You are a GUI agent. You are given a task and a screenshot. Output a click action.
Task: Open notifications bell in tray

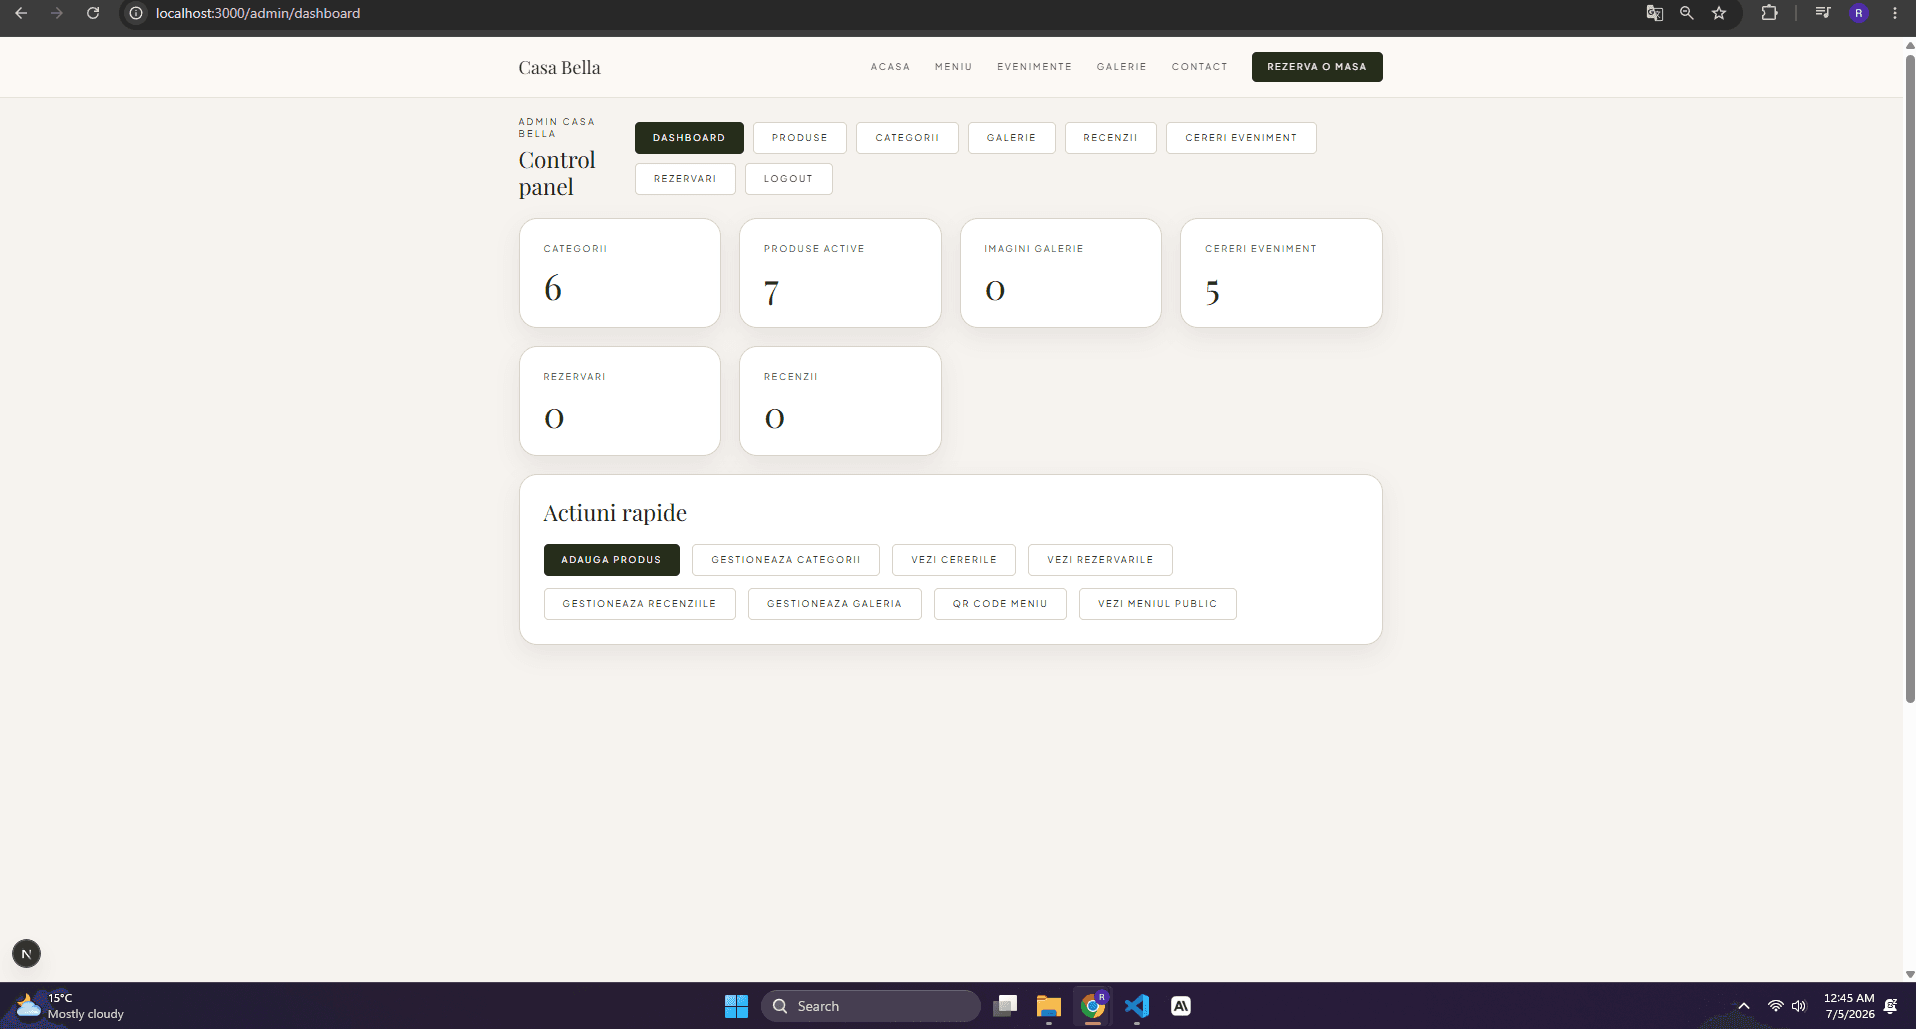coord(1891,1006)
